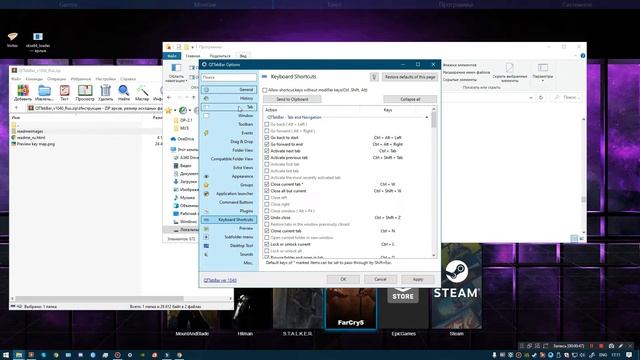The height and width of the screenshot is (360, 640).
Task: Open the STALKER game tile on desktop
Action: [x=298, y=308]
